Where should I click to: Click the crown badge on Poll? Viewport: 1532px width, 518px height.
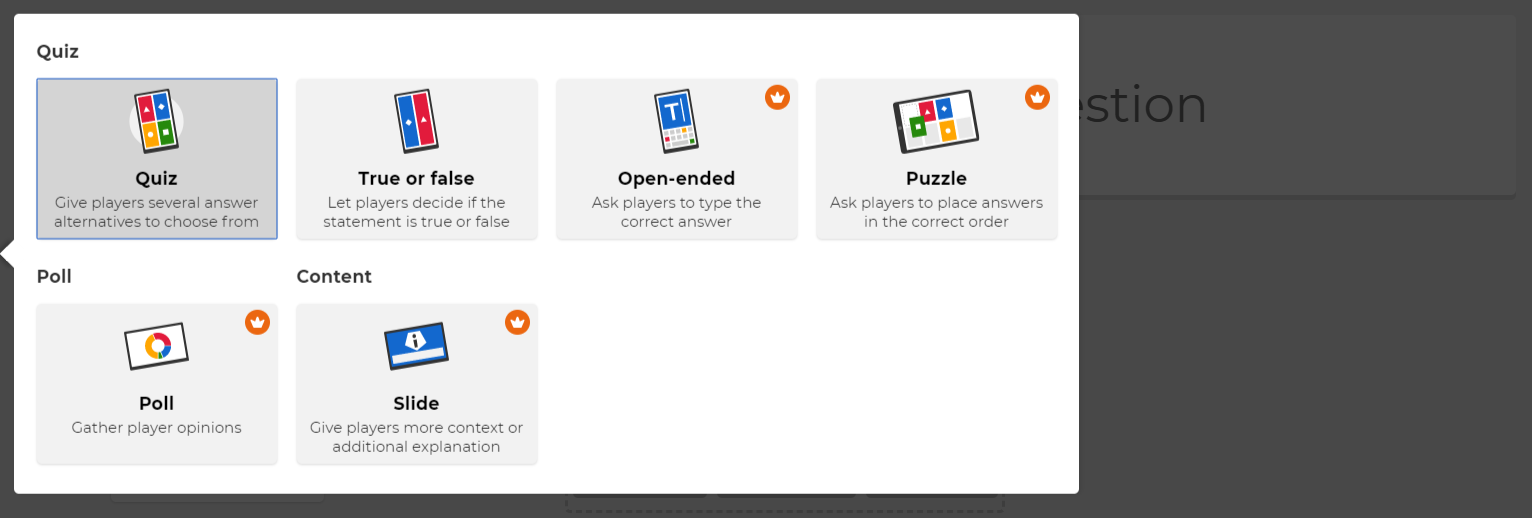(x=257, y=322)
